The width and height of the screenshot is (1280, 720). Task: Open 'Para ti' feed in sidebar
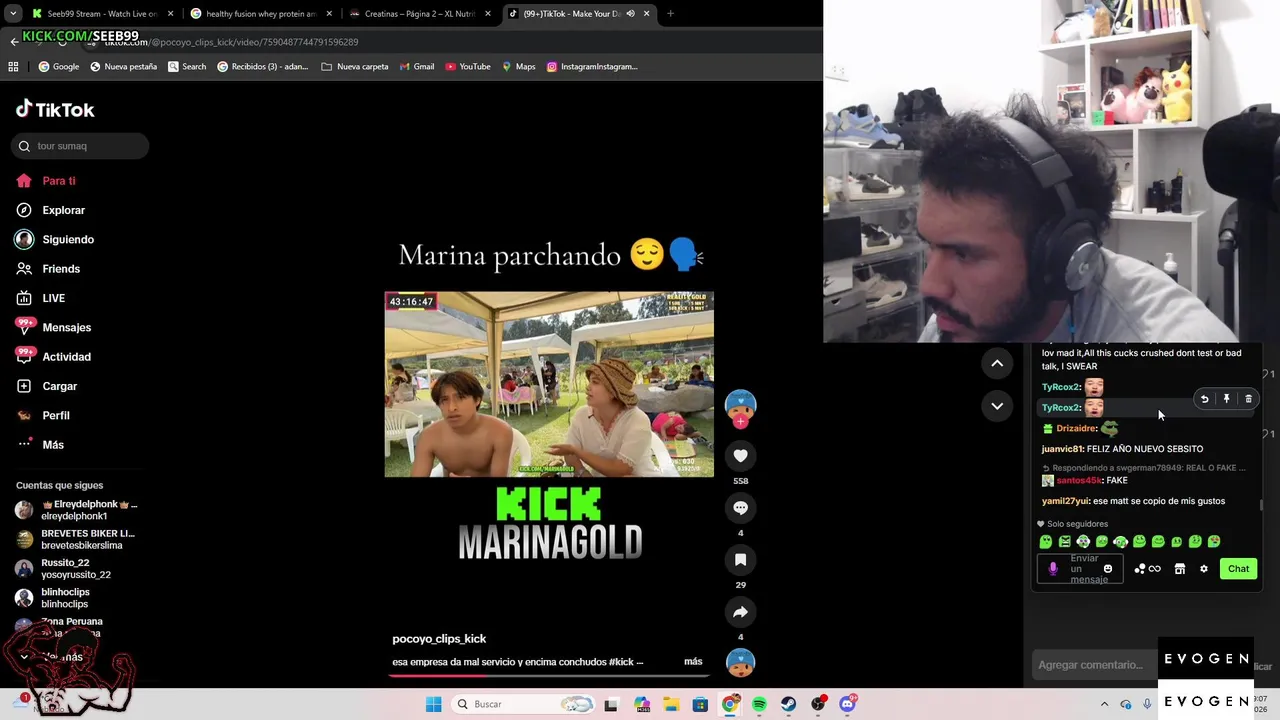tap(46, 181)
